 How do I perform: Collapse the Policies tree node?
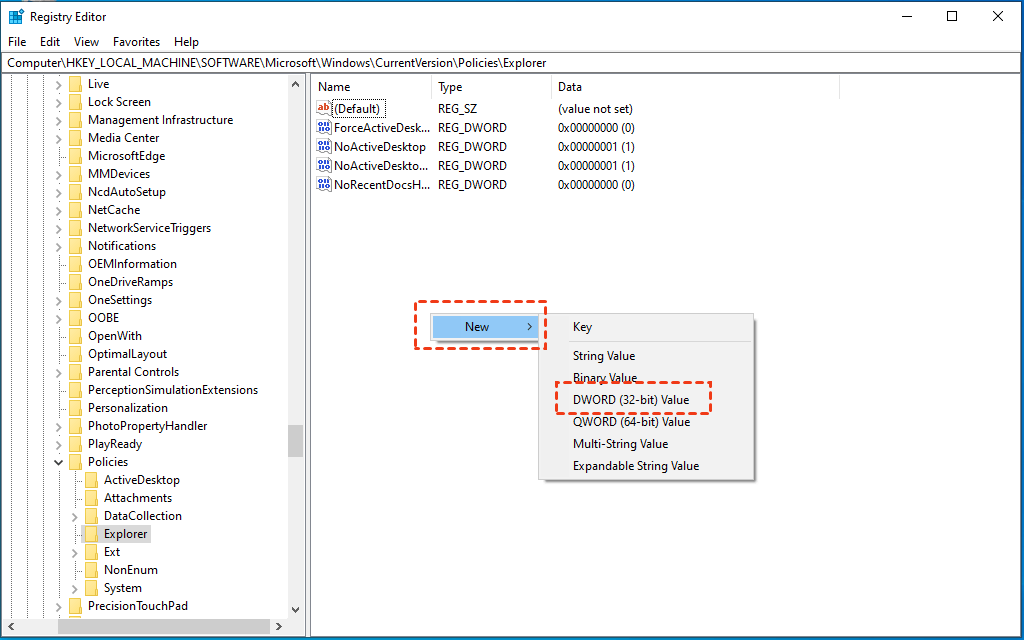59,462
